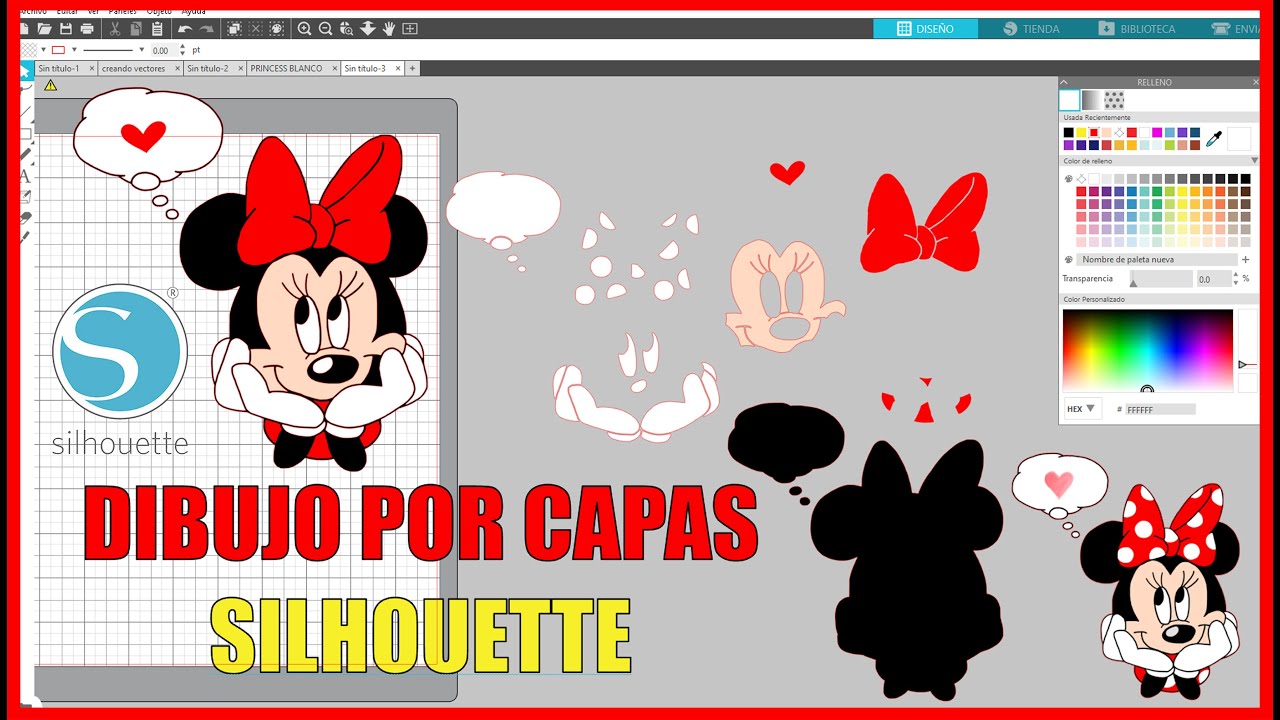Click the custom color spectrum picker
The image size is (1280, 720).
(1147, 351)
